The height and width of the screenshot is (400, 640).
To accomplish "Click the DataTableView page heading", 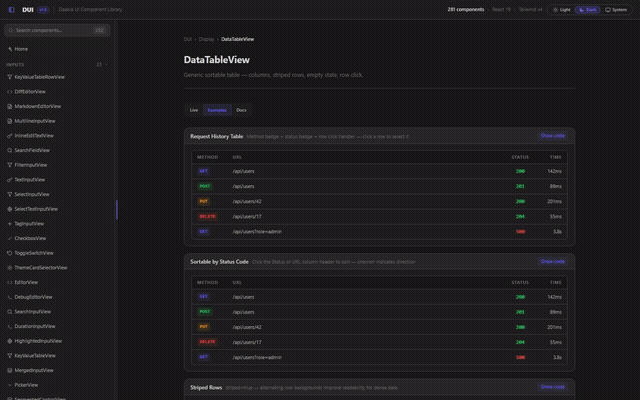I will tap(217, 60).
